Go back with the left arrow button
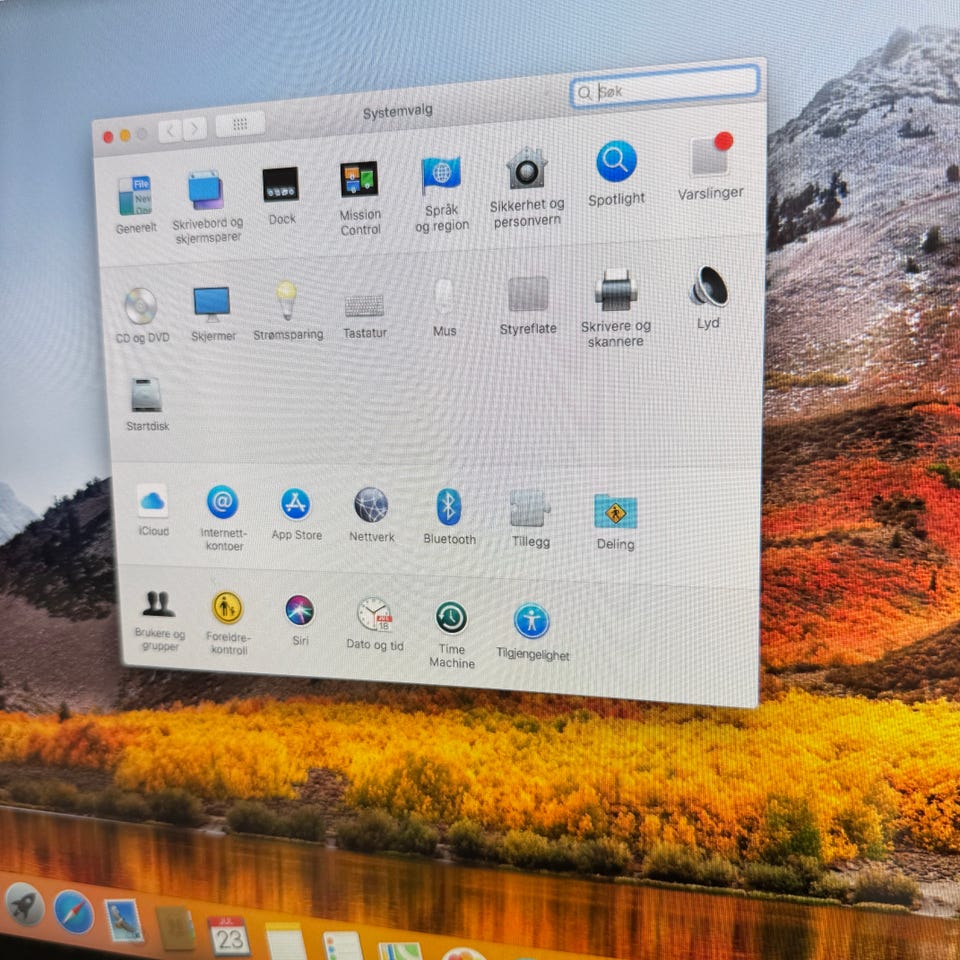Image resolution: width=960 pixels, height=960 pixels. click(x=170, y=130)
